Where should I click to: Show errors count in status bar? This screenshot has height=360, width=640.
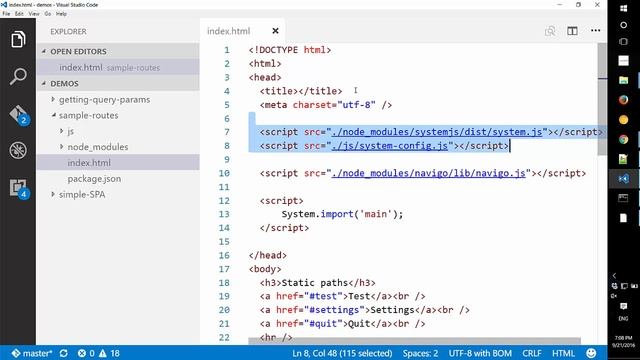(x=86, y=353)
